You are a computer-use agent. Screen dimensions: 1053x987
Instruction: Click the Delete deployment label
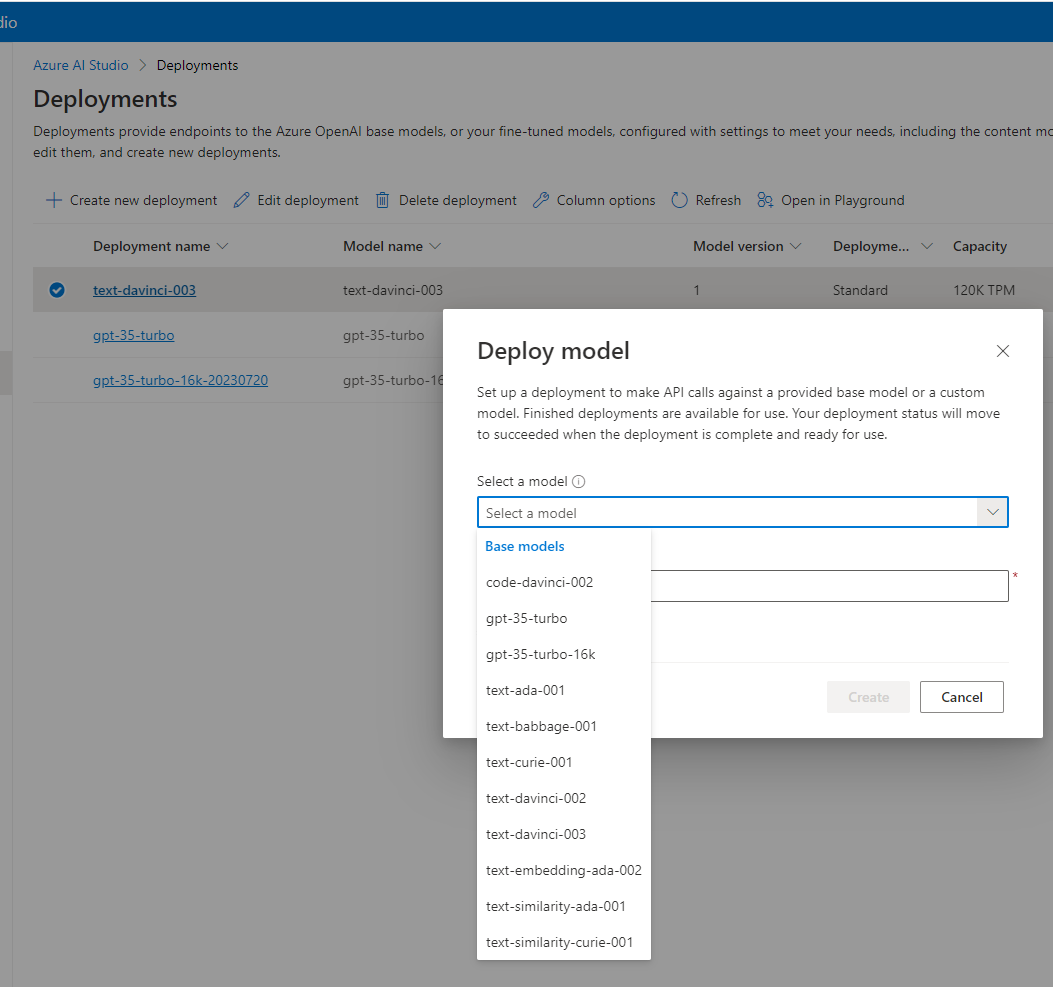[457, 200]
